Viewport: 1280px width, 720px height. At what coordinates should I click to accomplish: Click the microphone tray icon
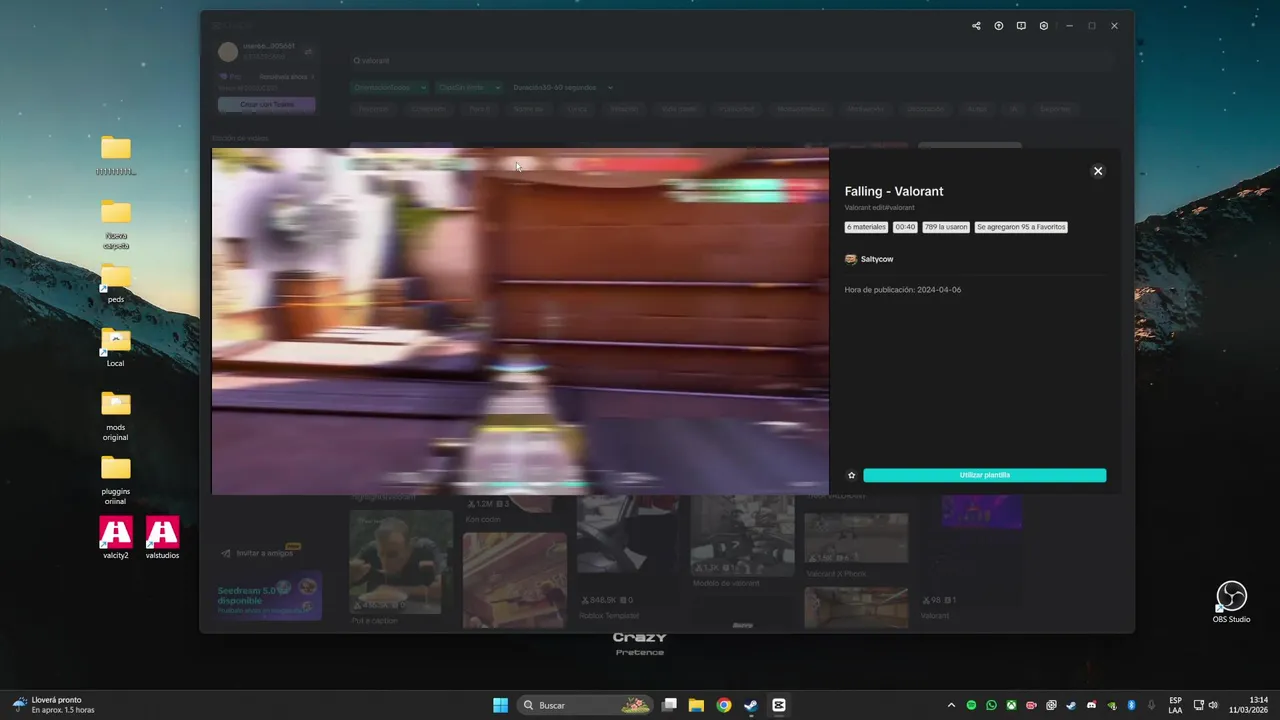tap(1152, 705)
